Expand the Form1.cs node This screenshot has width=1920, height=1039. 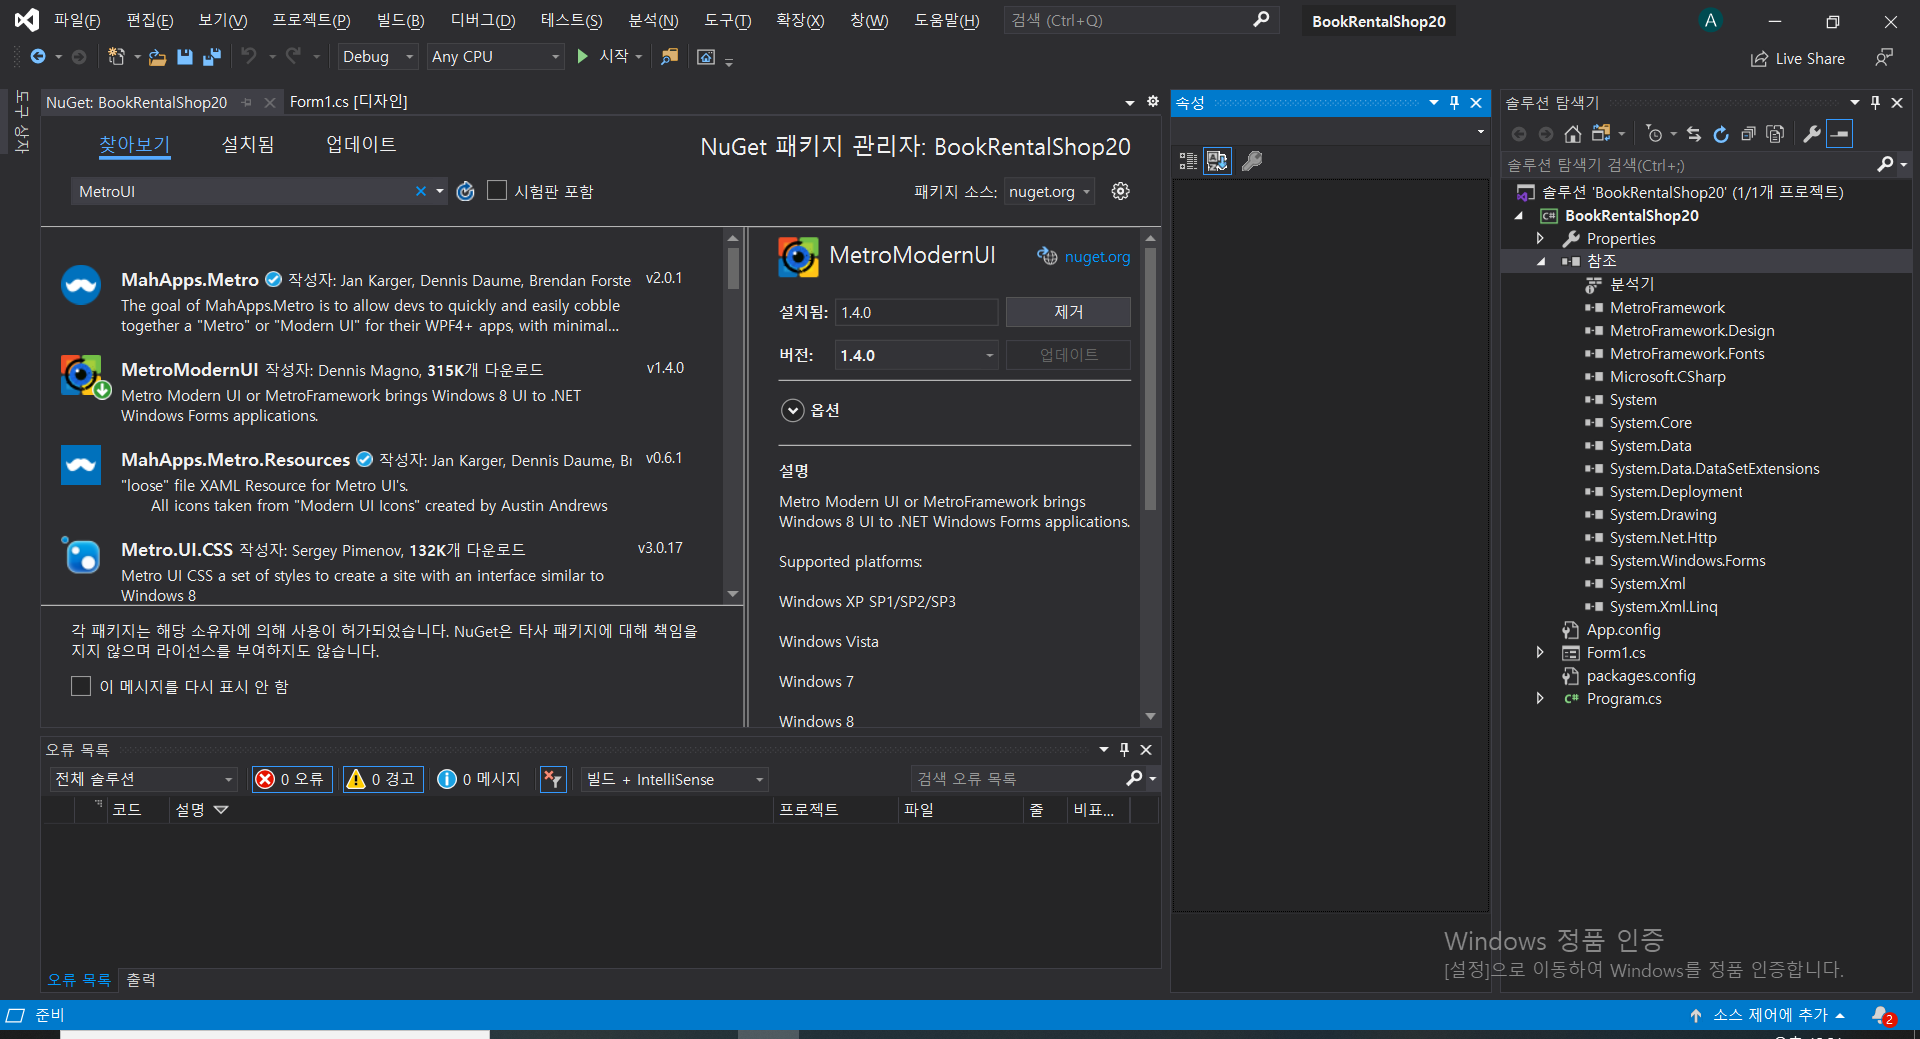[1540, 652]
